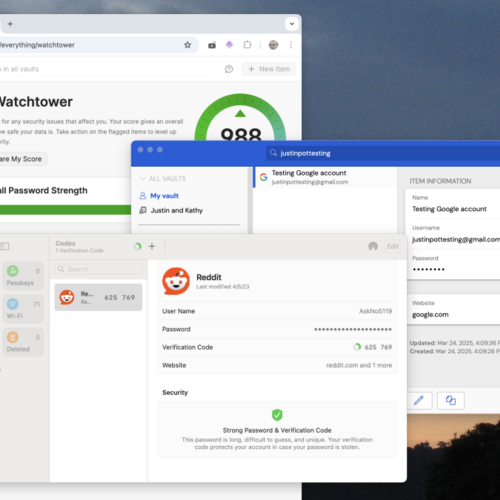The width and height of the screenshot is (500, 500).
Task: Click the search in all vaults field
Action: [107, 69]
